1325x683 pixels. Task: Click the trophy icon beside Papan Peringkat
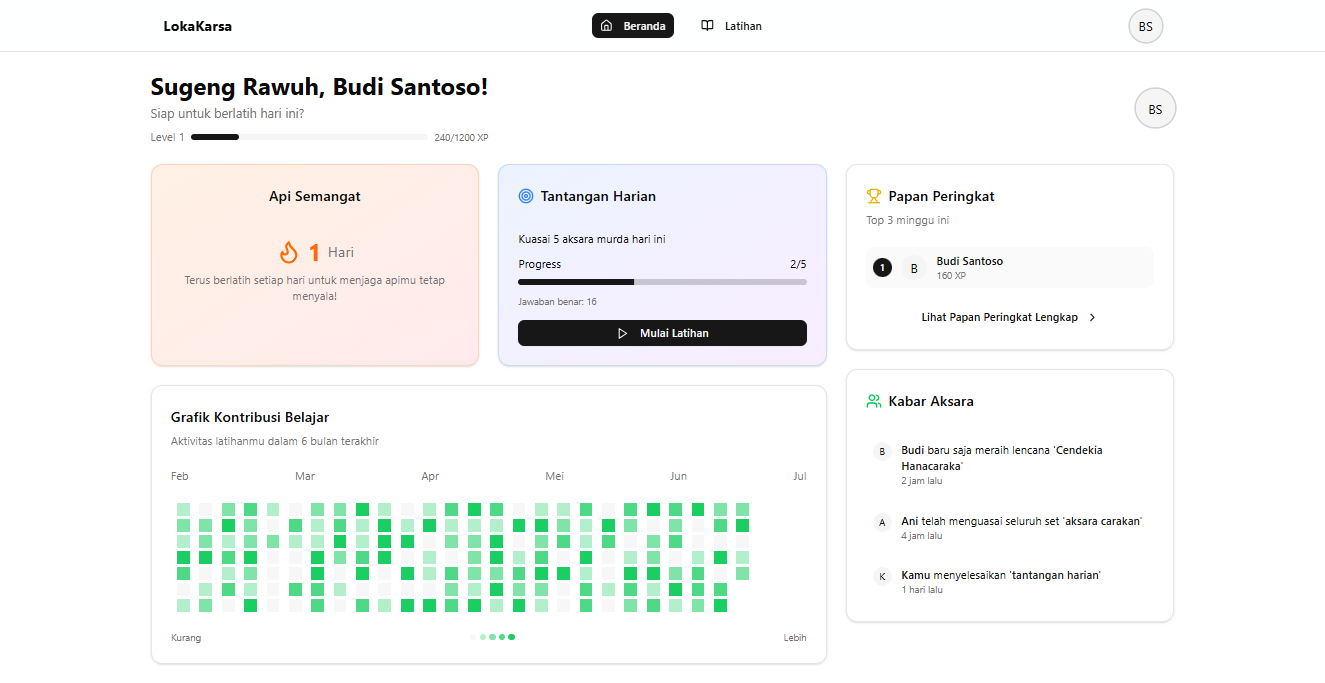874,196
